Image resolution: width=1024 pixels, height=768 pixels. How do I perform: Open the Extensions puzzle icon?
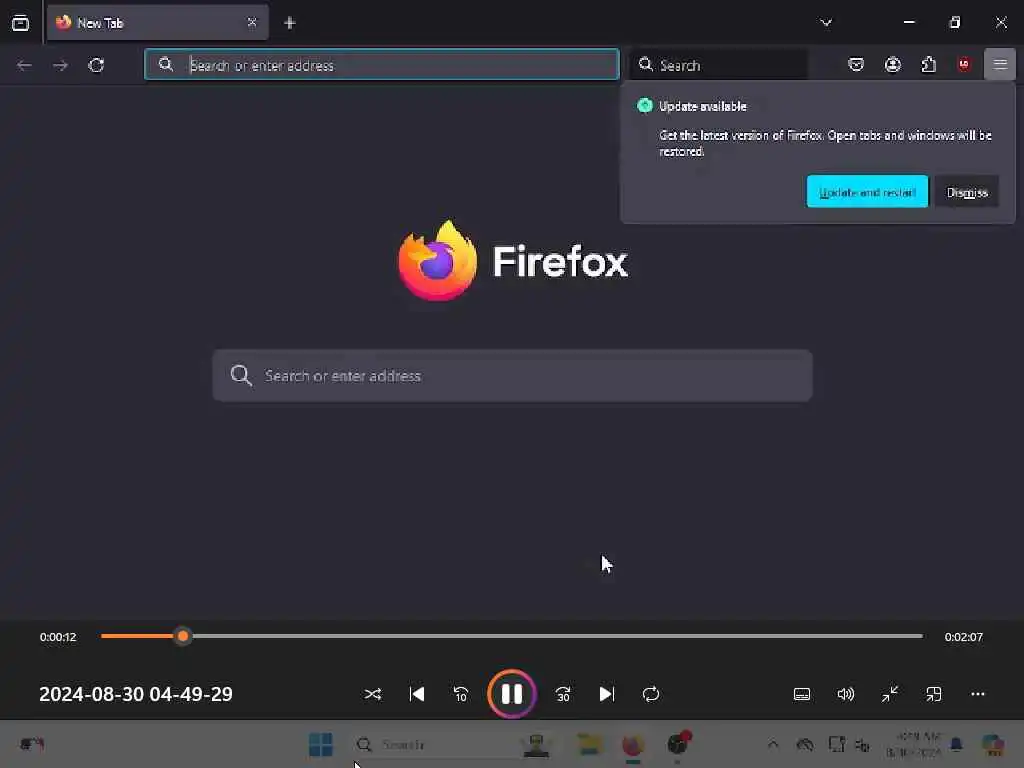pos(929,64)
